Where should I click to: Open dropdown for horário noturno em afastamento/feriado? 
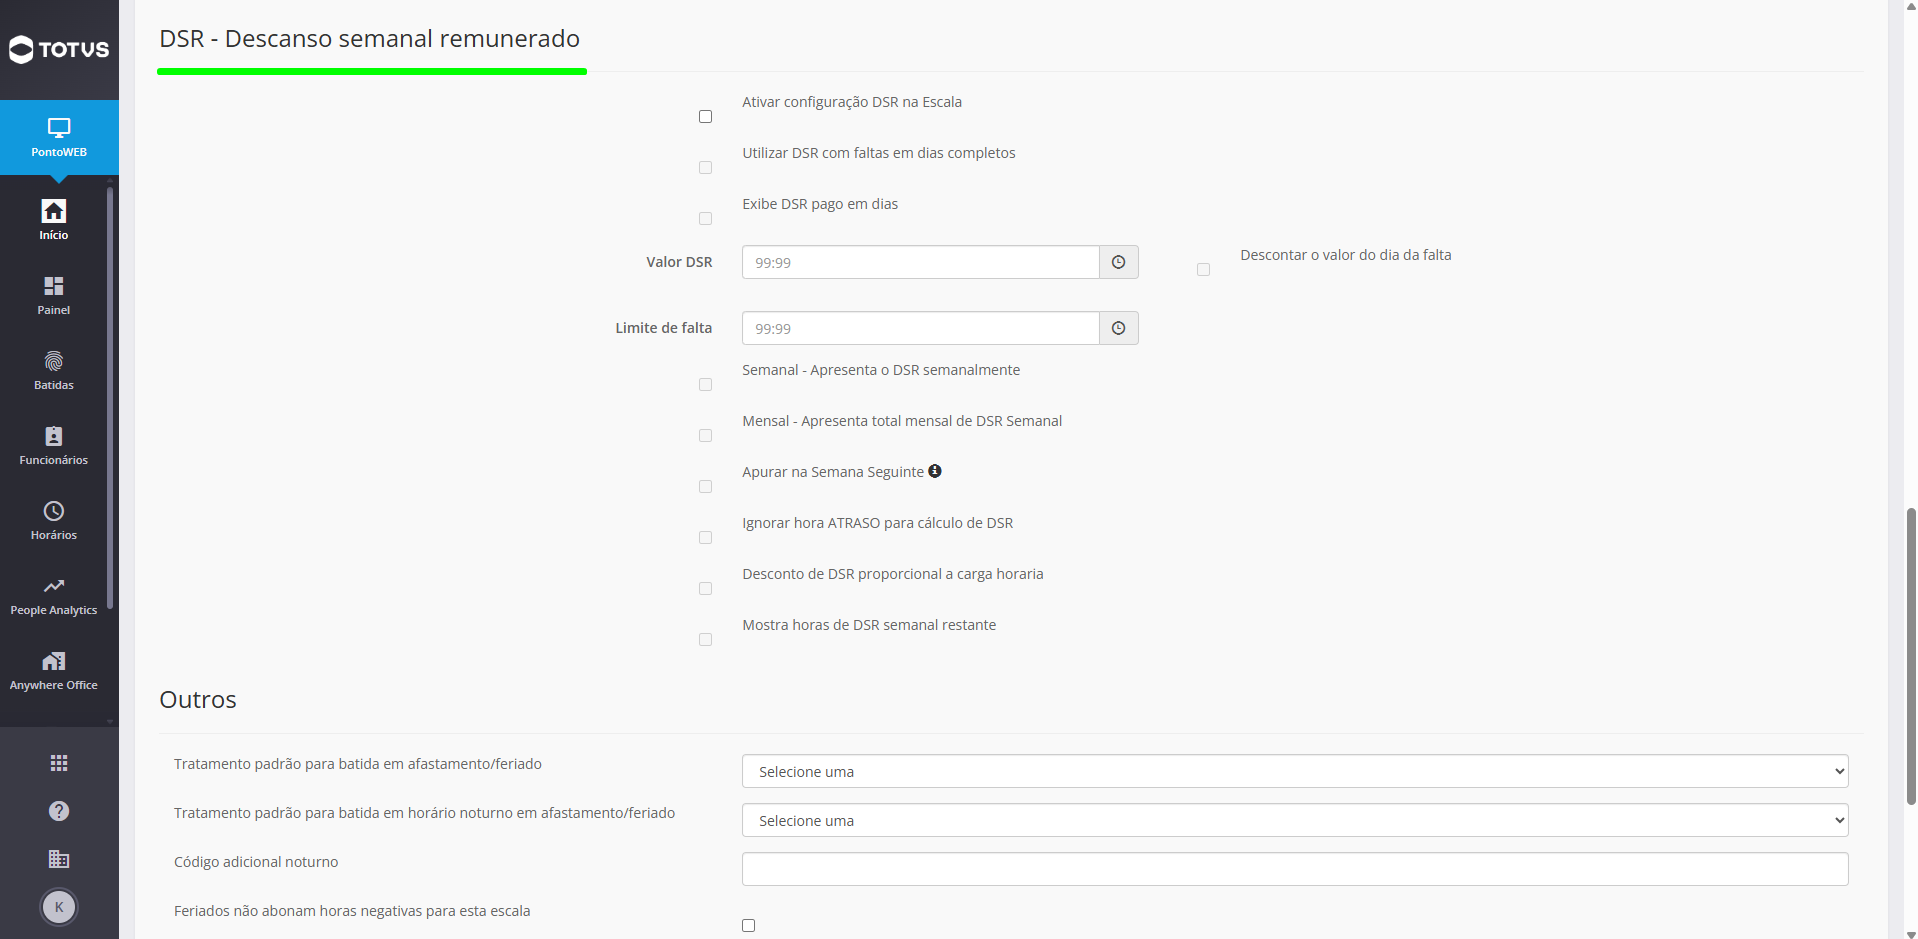[1295, 820]
